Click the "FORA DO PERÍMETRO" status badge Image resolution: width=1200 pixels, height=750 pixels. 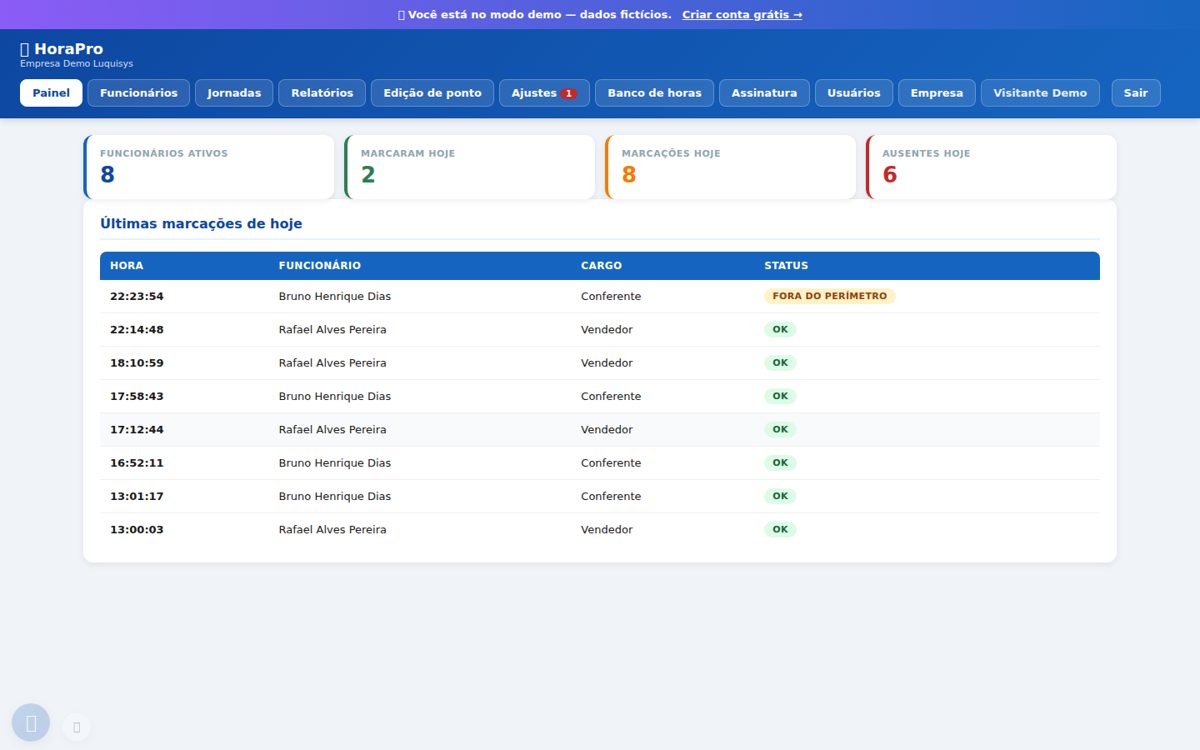[x=830, y=296]
